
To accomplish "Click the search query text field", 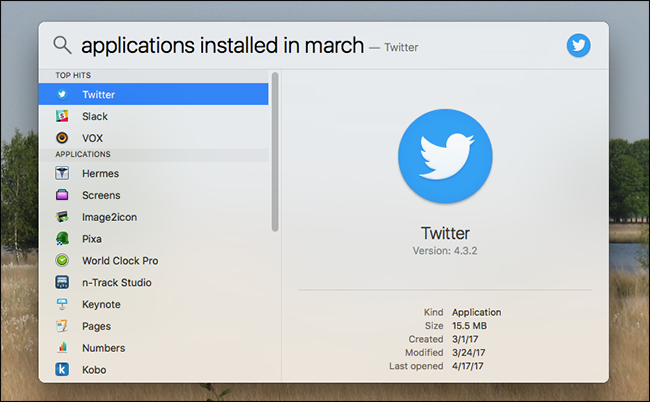I will [x=222, y=45].
